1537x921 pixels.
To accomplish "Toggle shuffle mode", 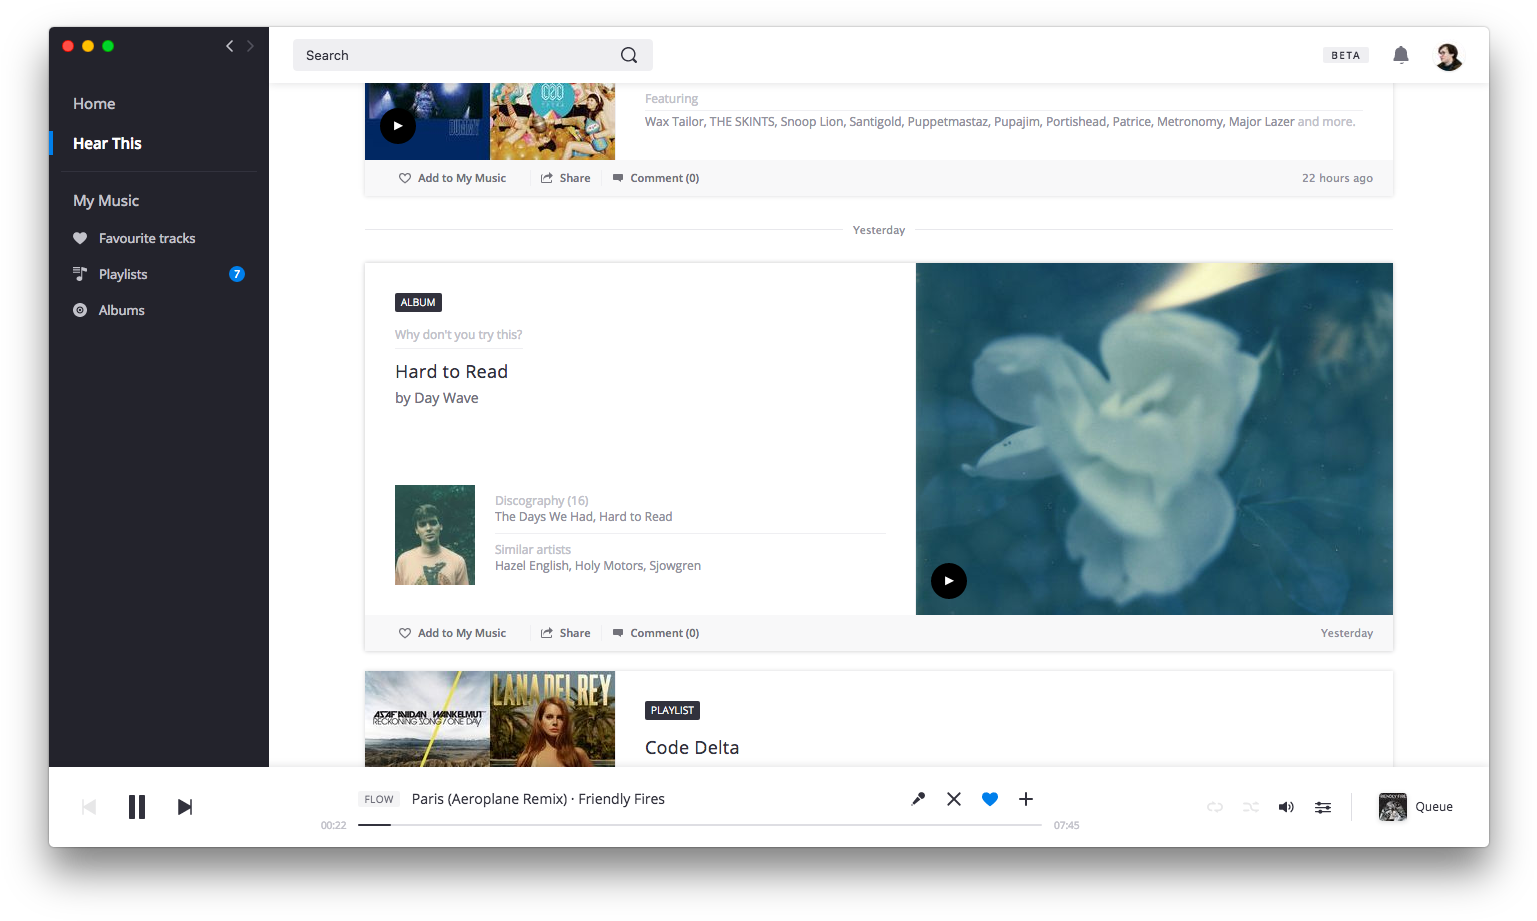I will coord(1251,807).
